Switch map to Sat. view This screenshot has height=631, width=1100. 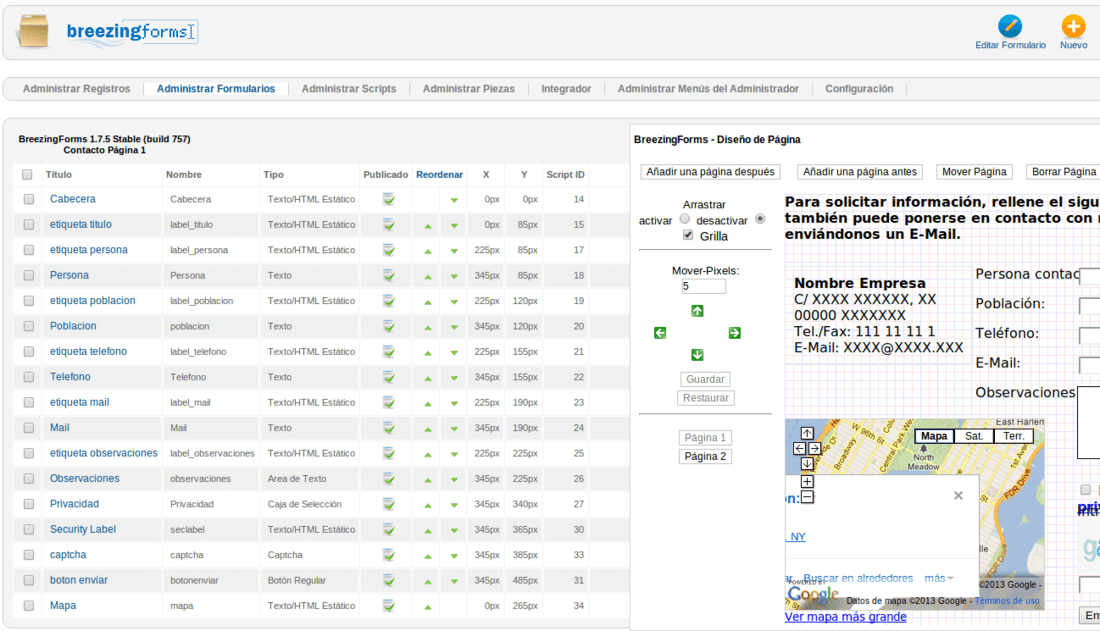tap(974, 437)
